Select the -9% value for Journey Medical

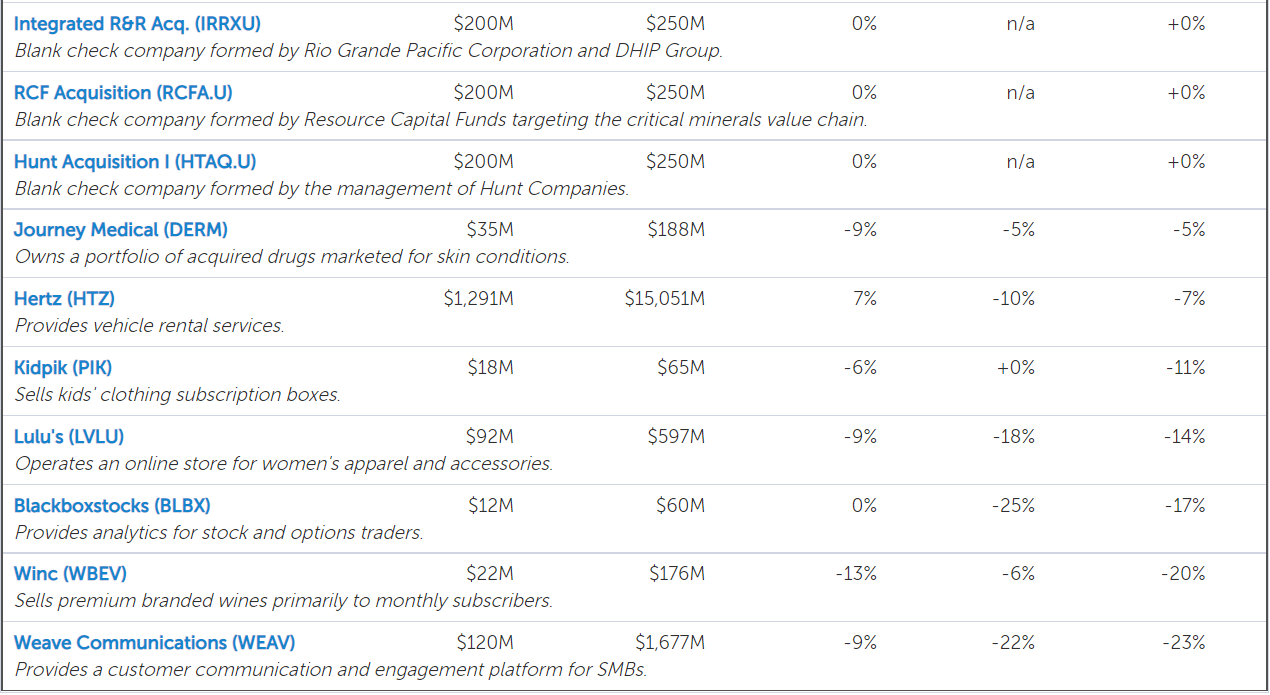[860, 230]
